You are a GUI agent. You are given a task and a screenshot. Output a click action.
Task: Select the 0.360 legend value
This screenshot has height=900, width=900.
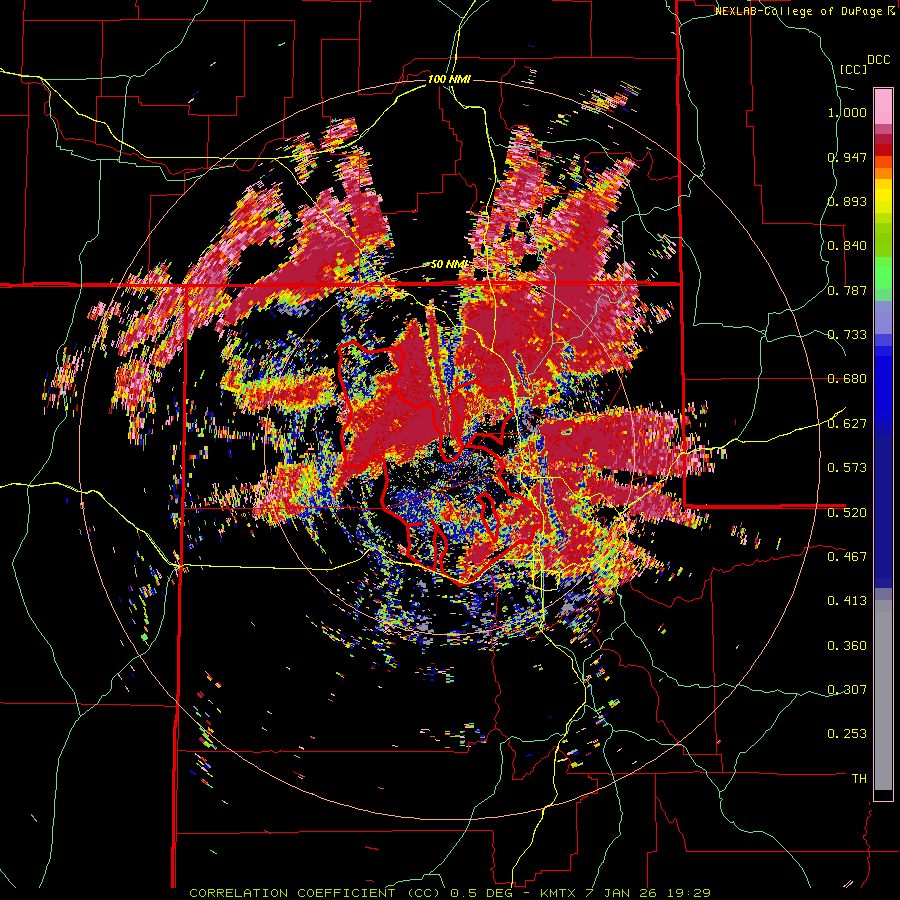click(847, 646)
